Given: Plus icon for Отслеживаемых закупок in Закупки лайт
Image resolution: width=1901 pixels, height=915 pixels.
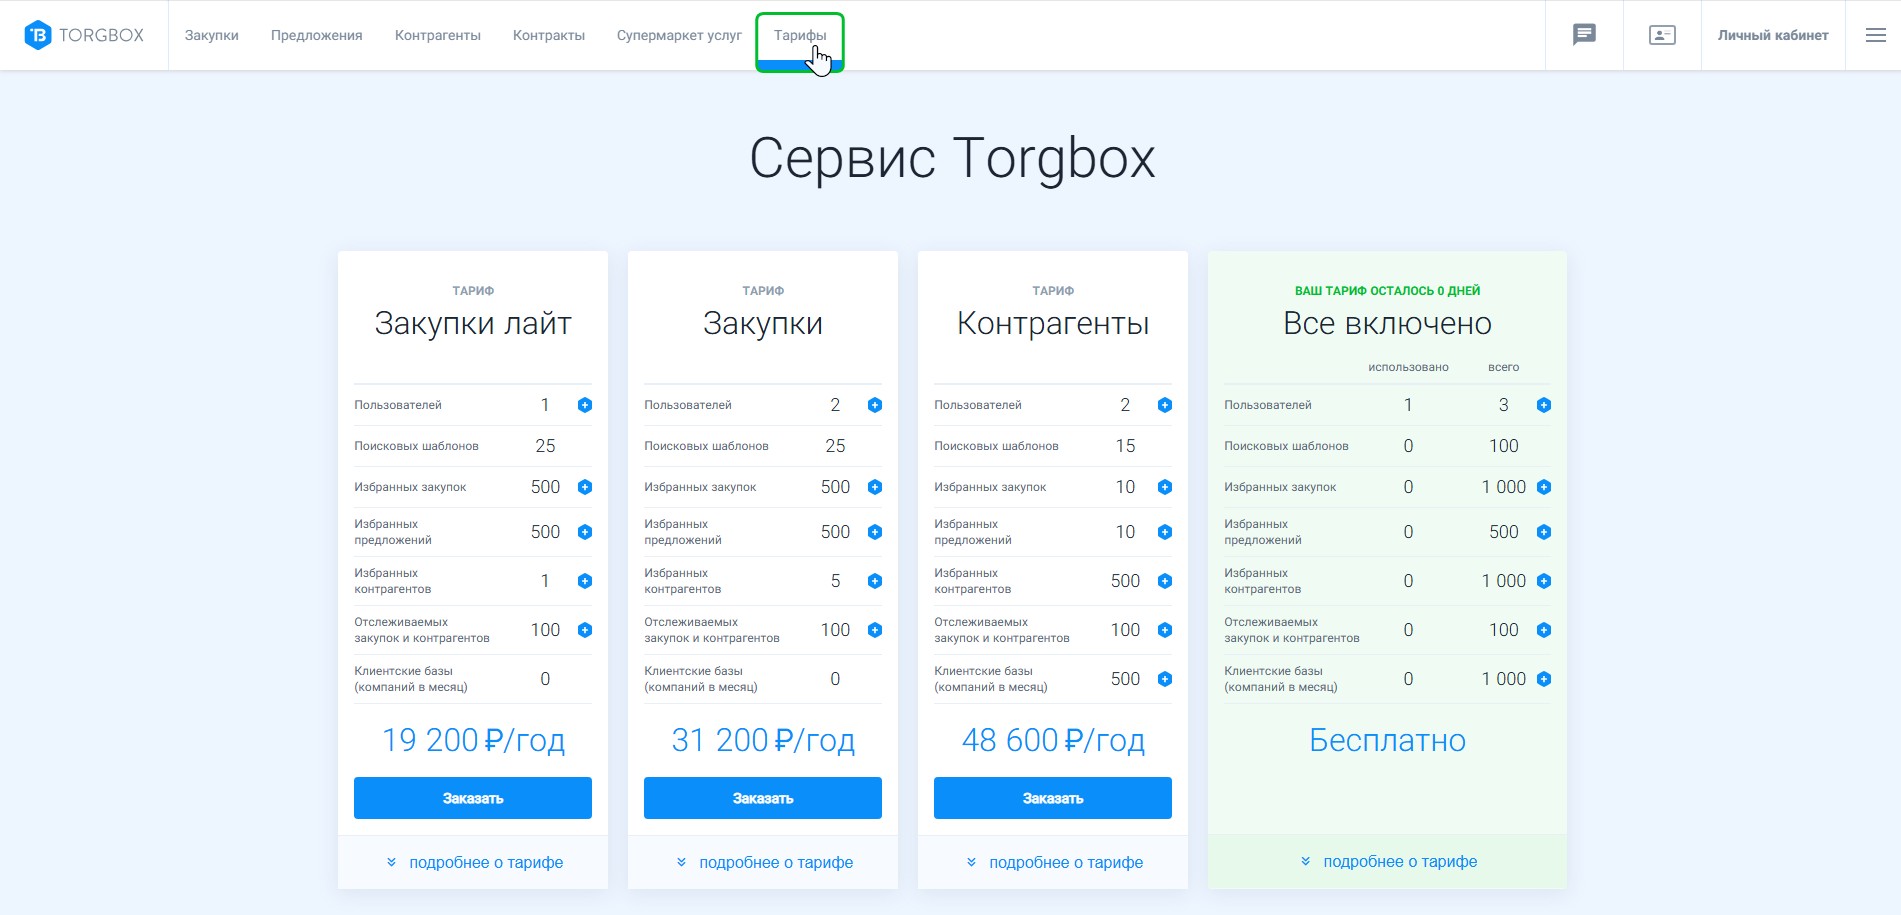Looking at the screenshot, I should pyautogui.click(x=585, y=630).
